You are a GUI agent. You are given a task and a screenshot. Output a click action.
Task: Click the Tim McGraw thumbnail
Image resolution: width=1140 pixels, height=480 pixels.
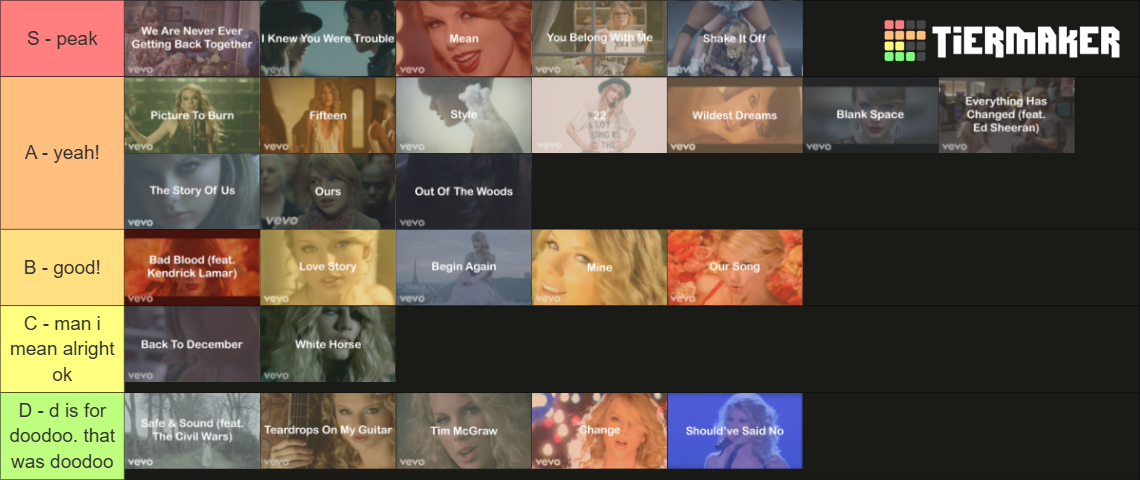coord(464,431)
